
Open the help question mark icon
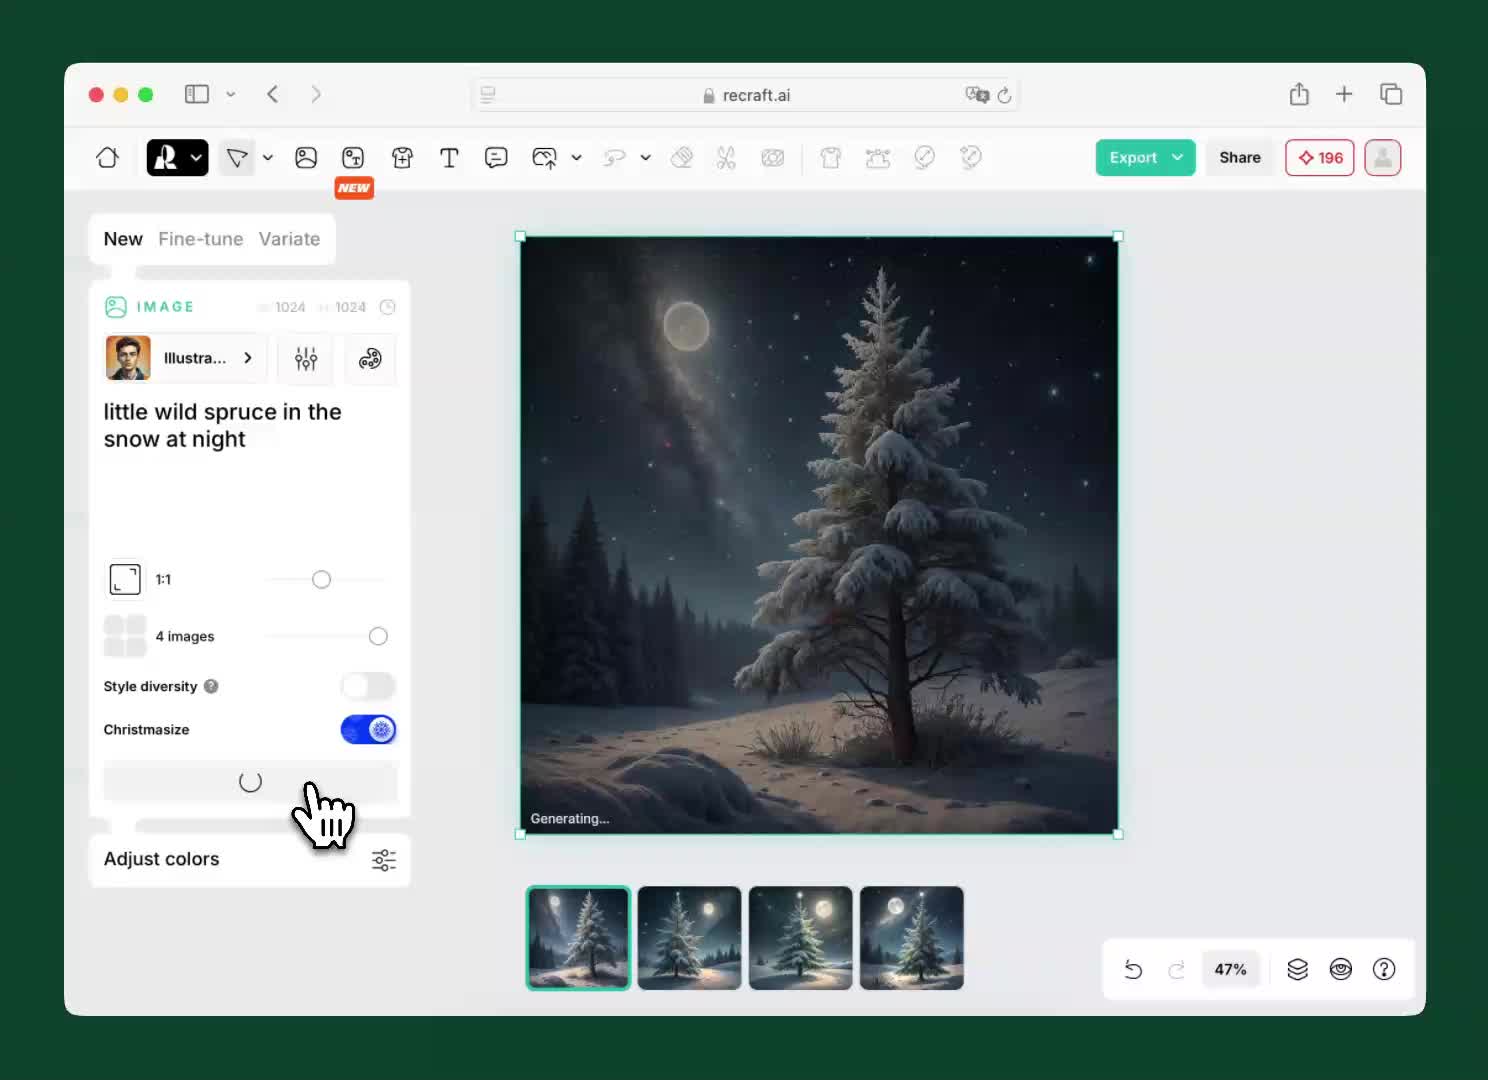click(x=1384, y=970)
